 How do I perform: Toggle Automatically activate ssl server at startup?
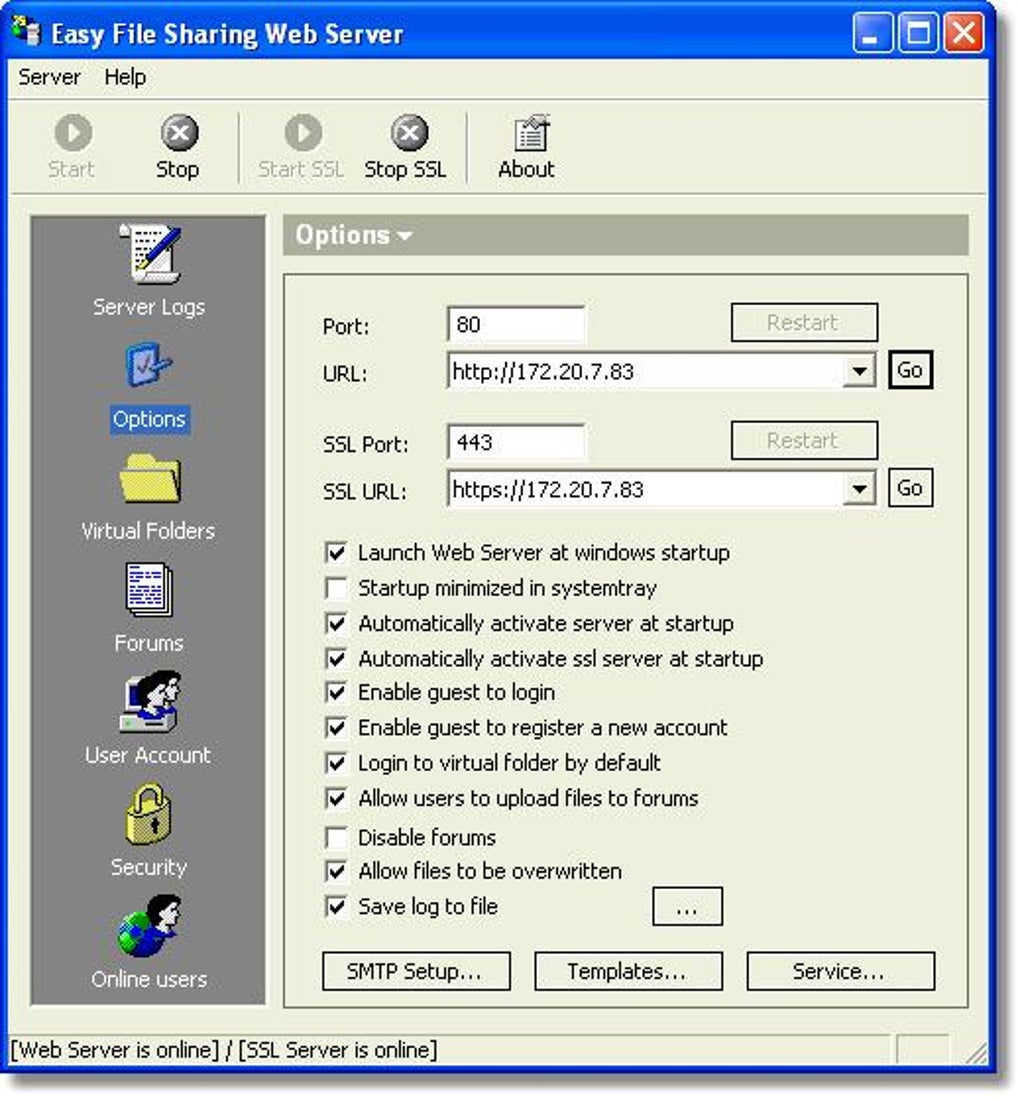337,658
